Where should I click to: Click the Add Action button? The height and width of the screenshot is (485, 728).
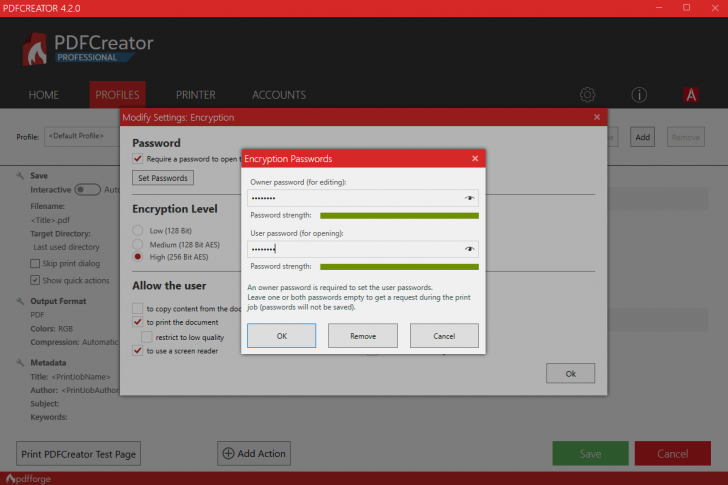coord(254,453)
